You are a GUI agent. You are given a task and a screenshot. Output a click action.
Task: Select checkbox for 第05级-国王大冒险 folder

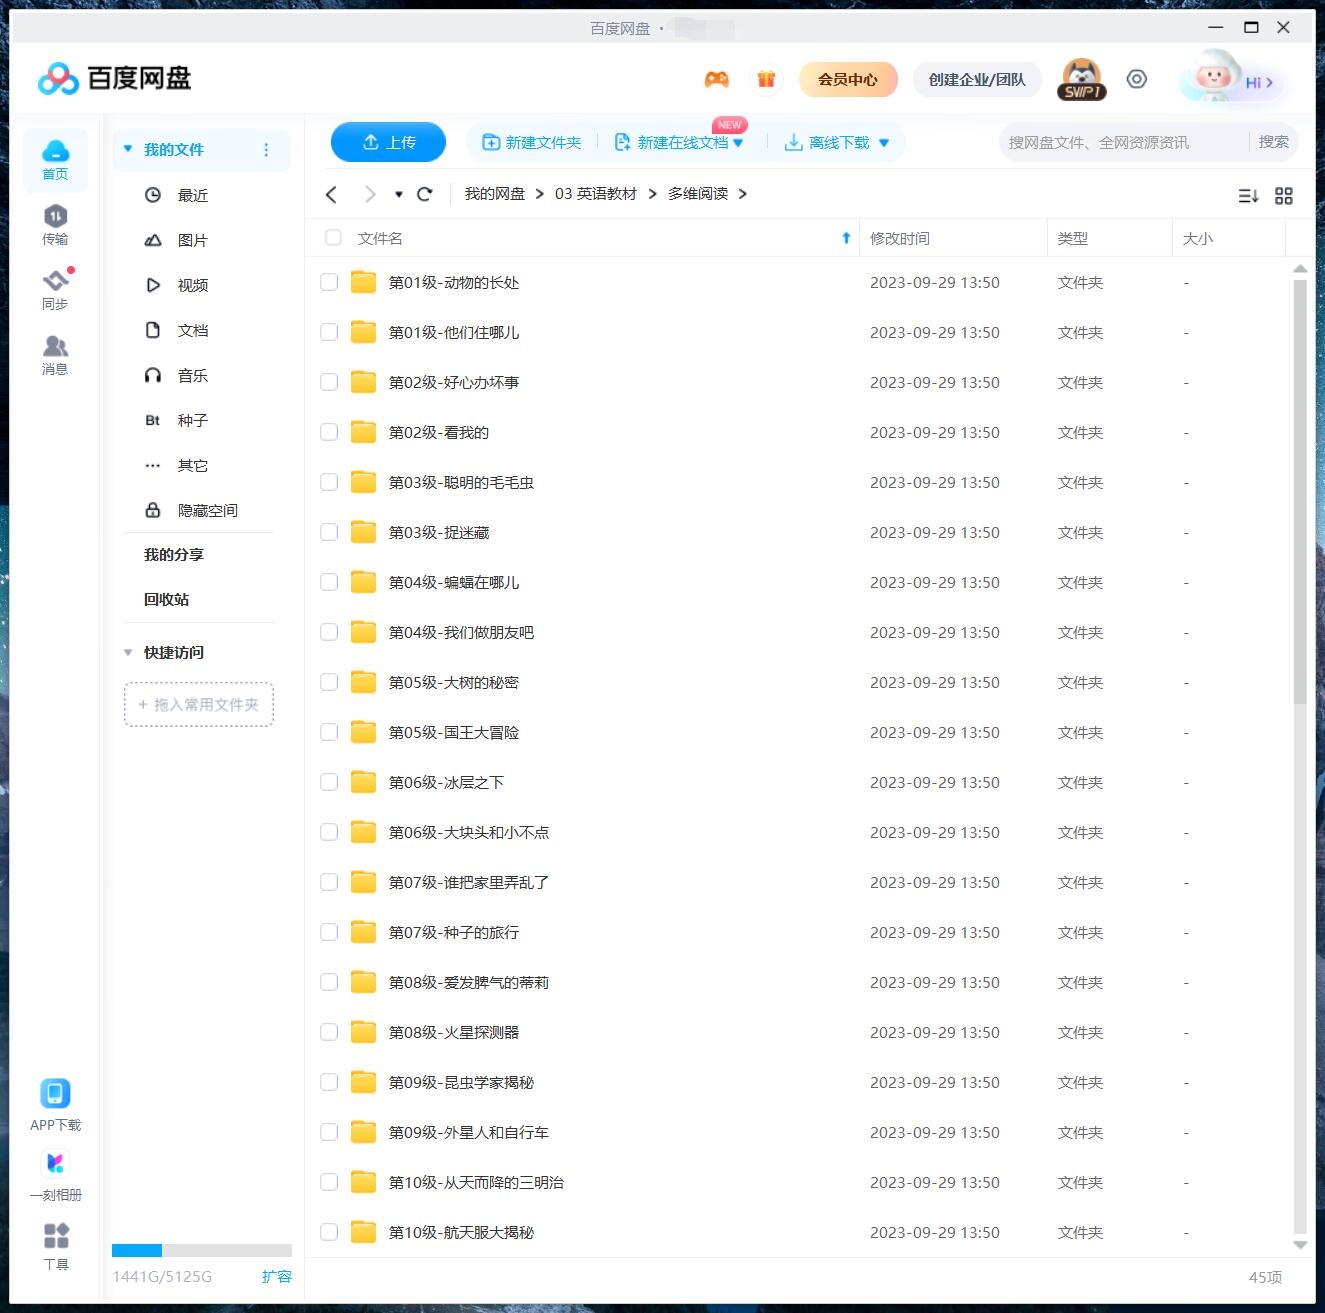tap(329, 733)
